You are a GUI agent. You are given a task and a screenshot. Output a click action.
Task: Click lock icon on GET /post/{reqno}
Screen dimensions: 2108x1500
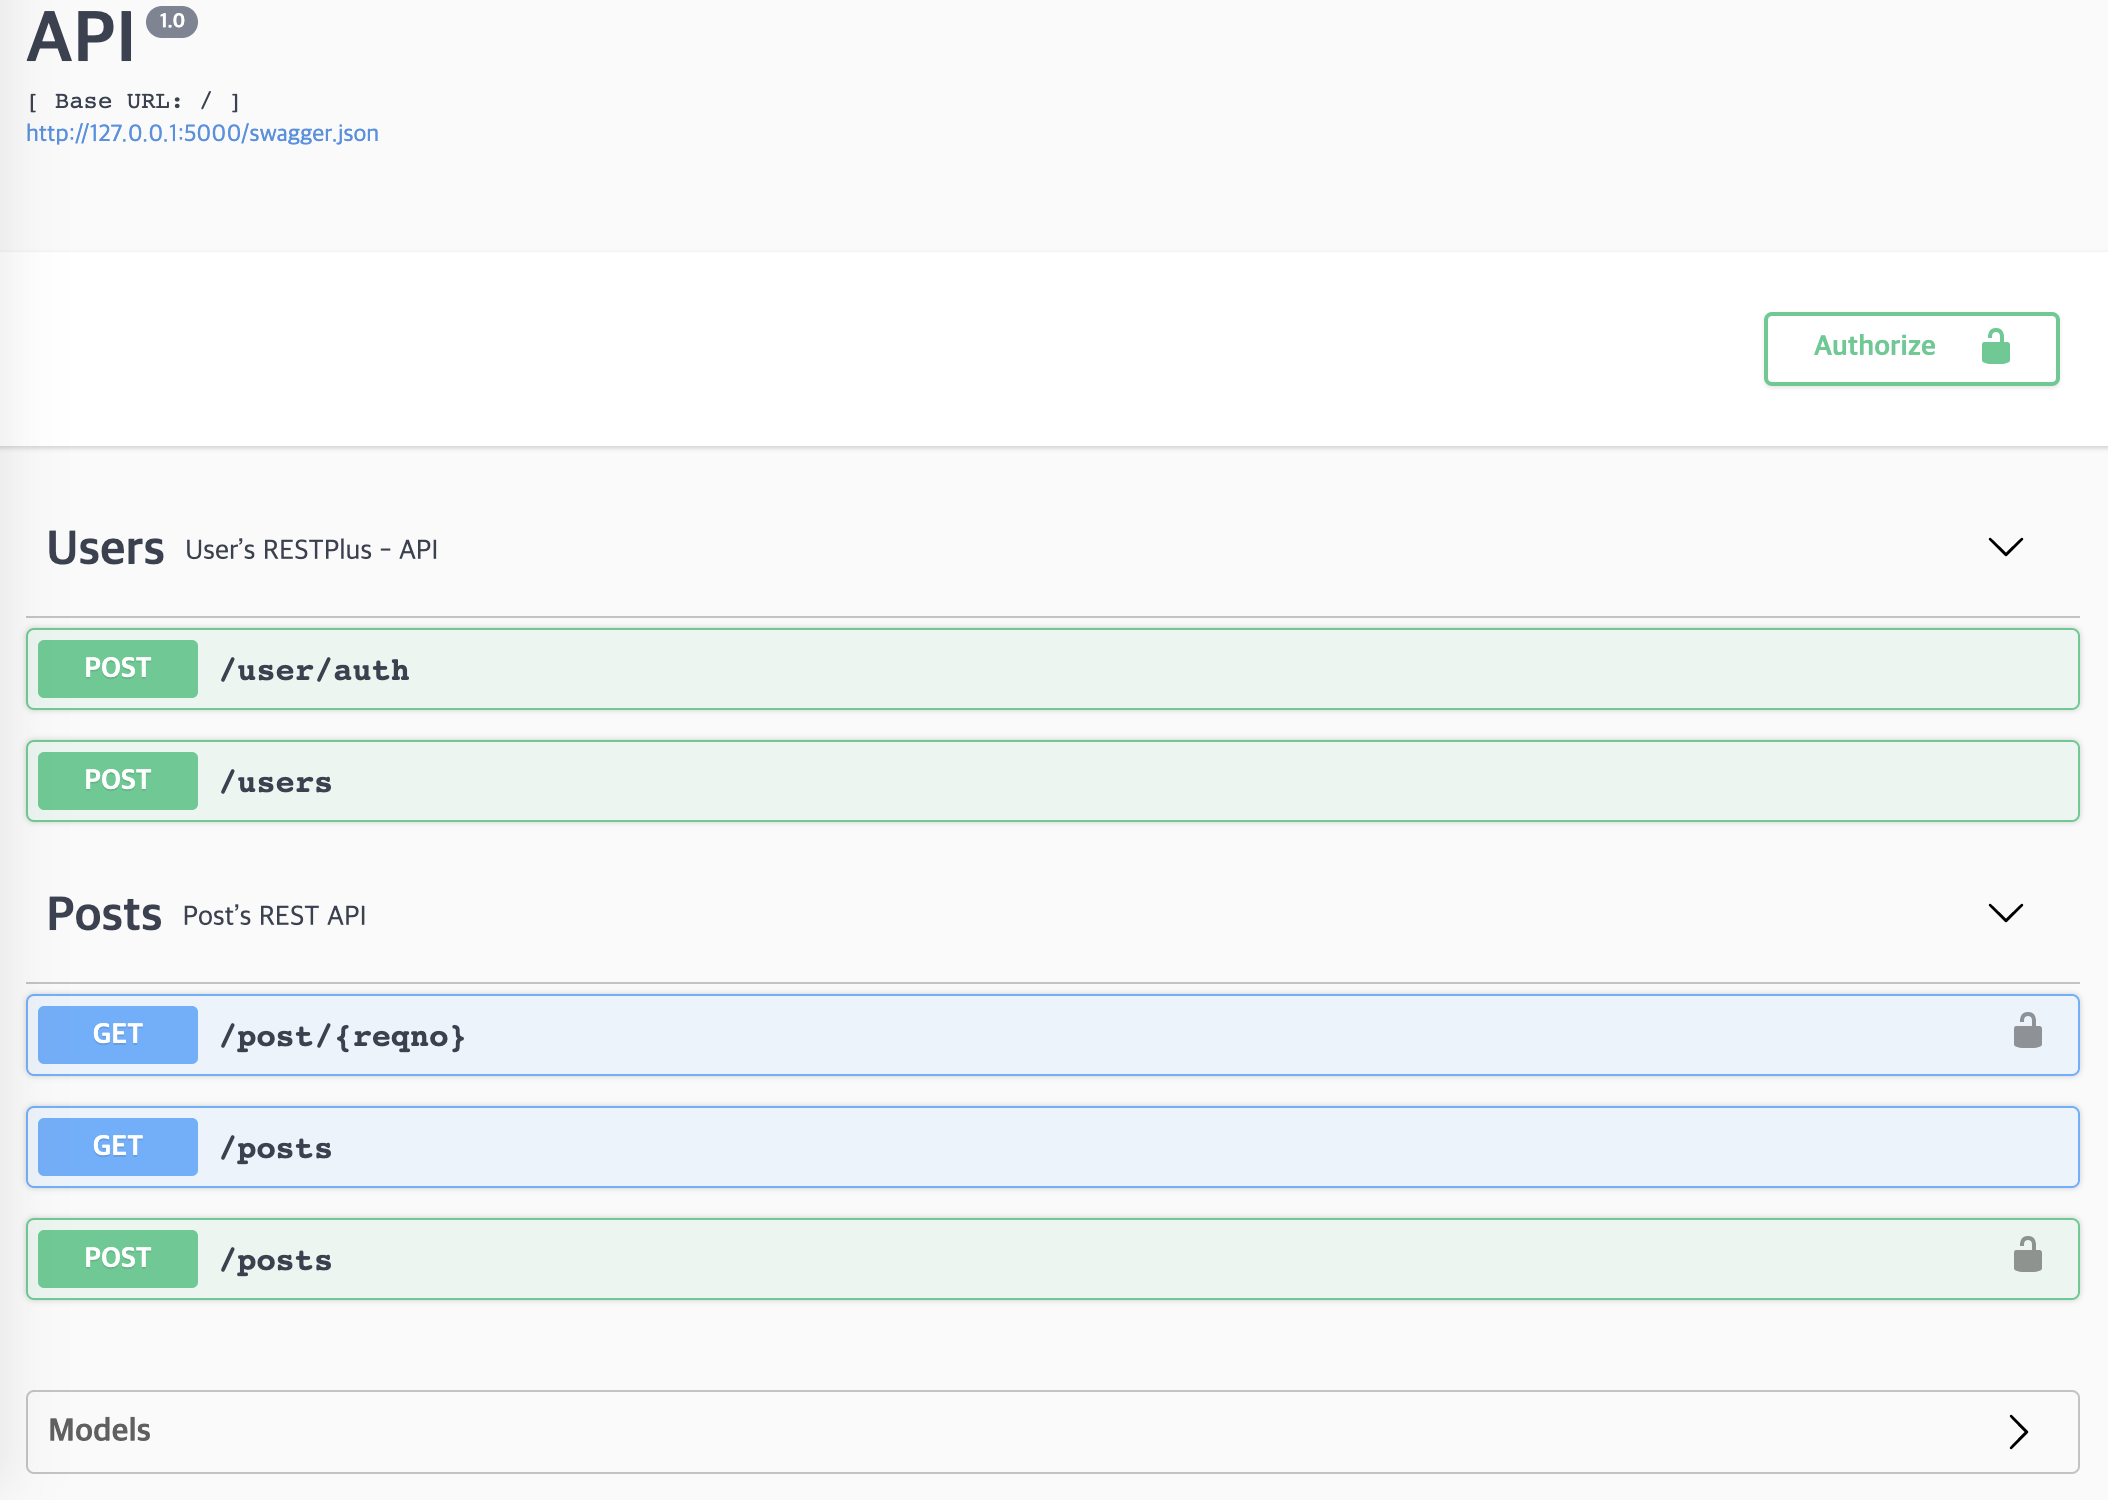[2028, 1030]
